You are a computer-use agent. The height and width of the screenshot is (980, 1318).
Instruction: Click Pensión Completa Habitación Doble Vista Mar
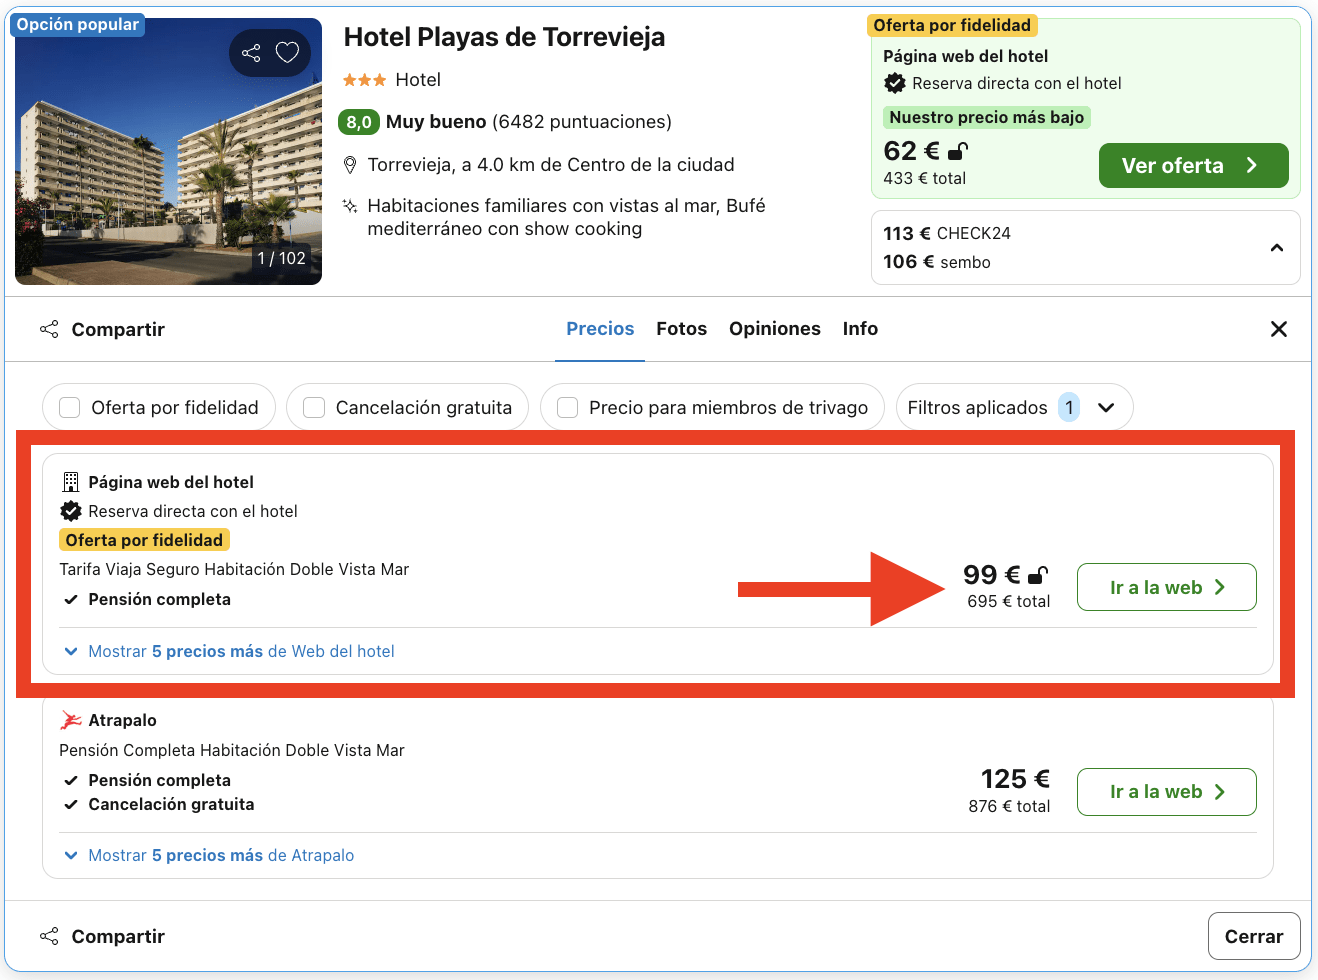pos(232,750)
